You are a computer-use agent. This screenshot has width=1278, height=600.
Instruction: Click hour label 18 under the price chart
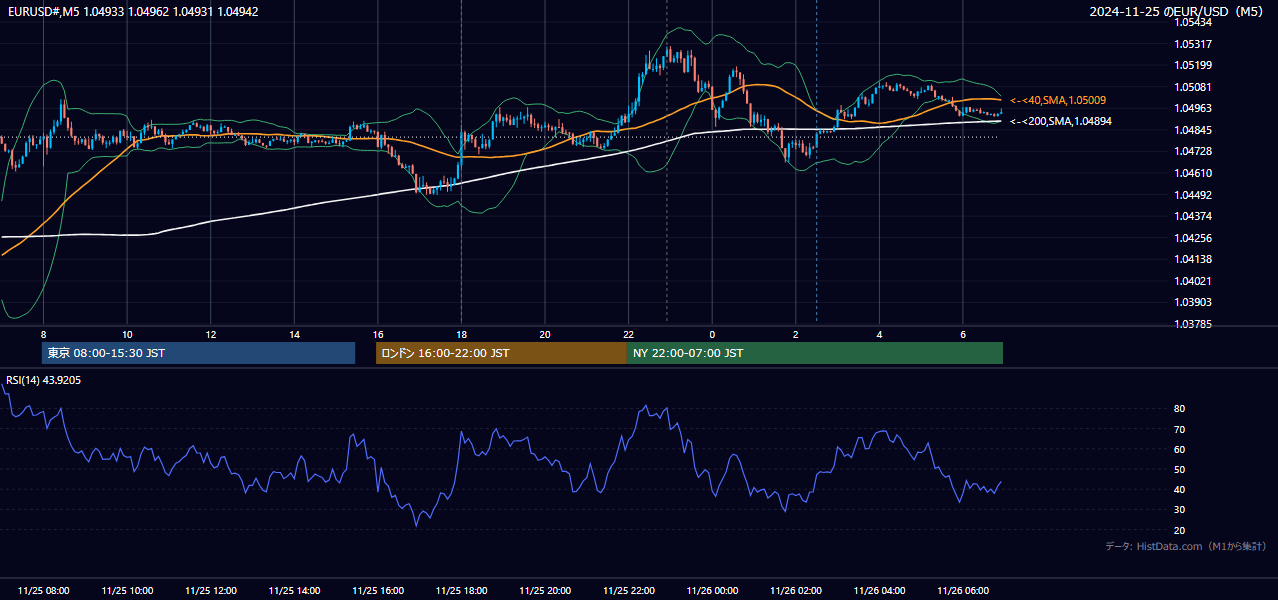[x=461, y=334]
